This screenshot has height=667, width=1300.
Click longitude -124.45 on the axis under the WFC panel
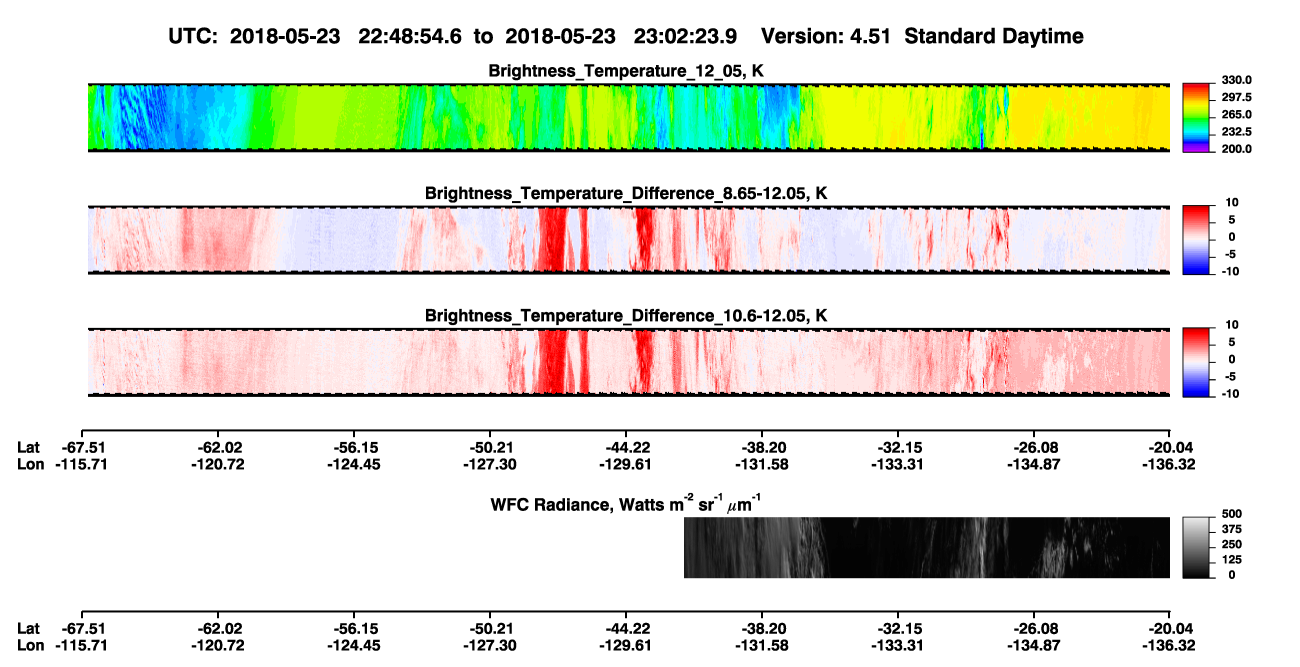[x=355, y=644]
